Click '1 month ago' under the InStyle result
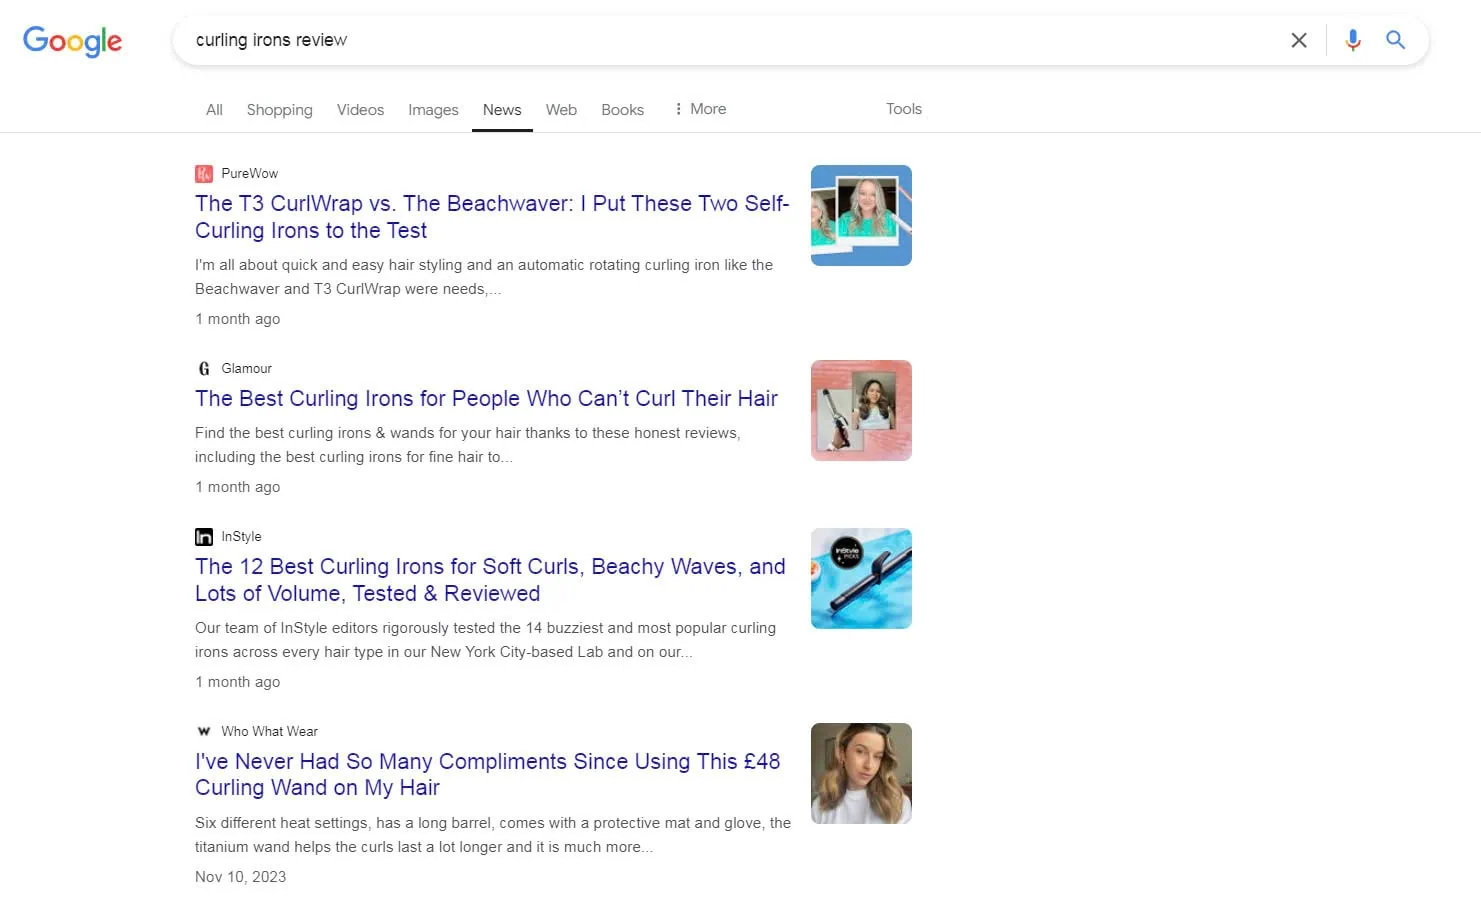The width and height of the screenshot is (1481, 904). 237,682
